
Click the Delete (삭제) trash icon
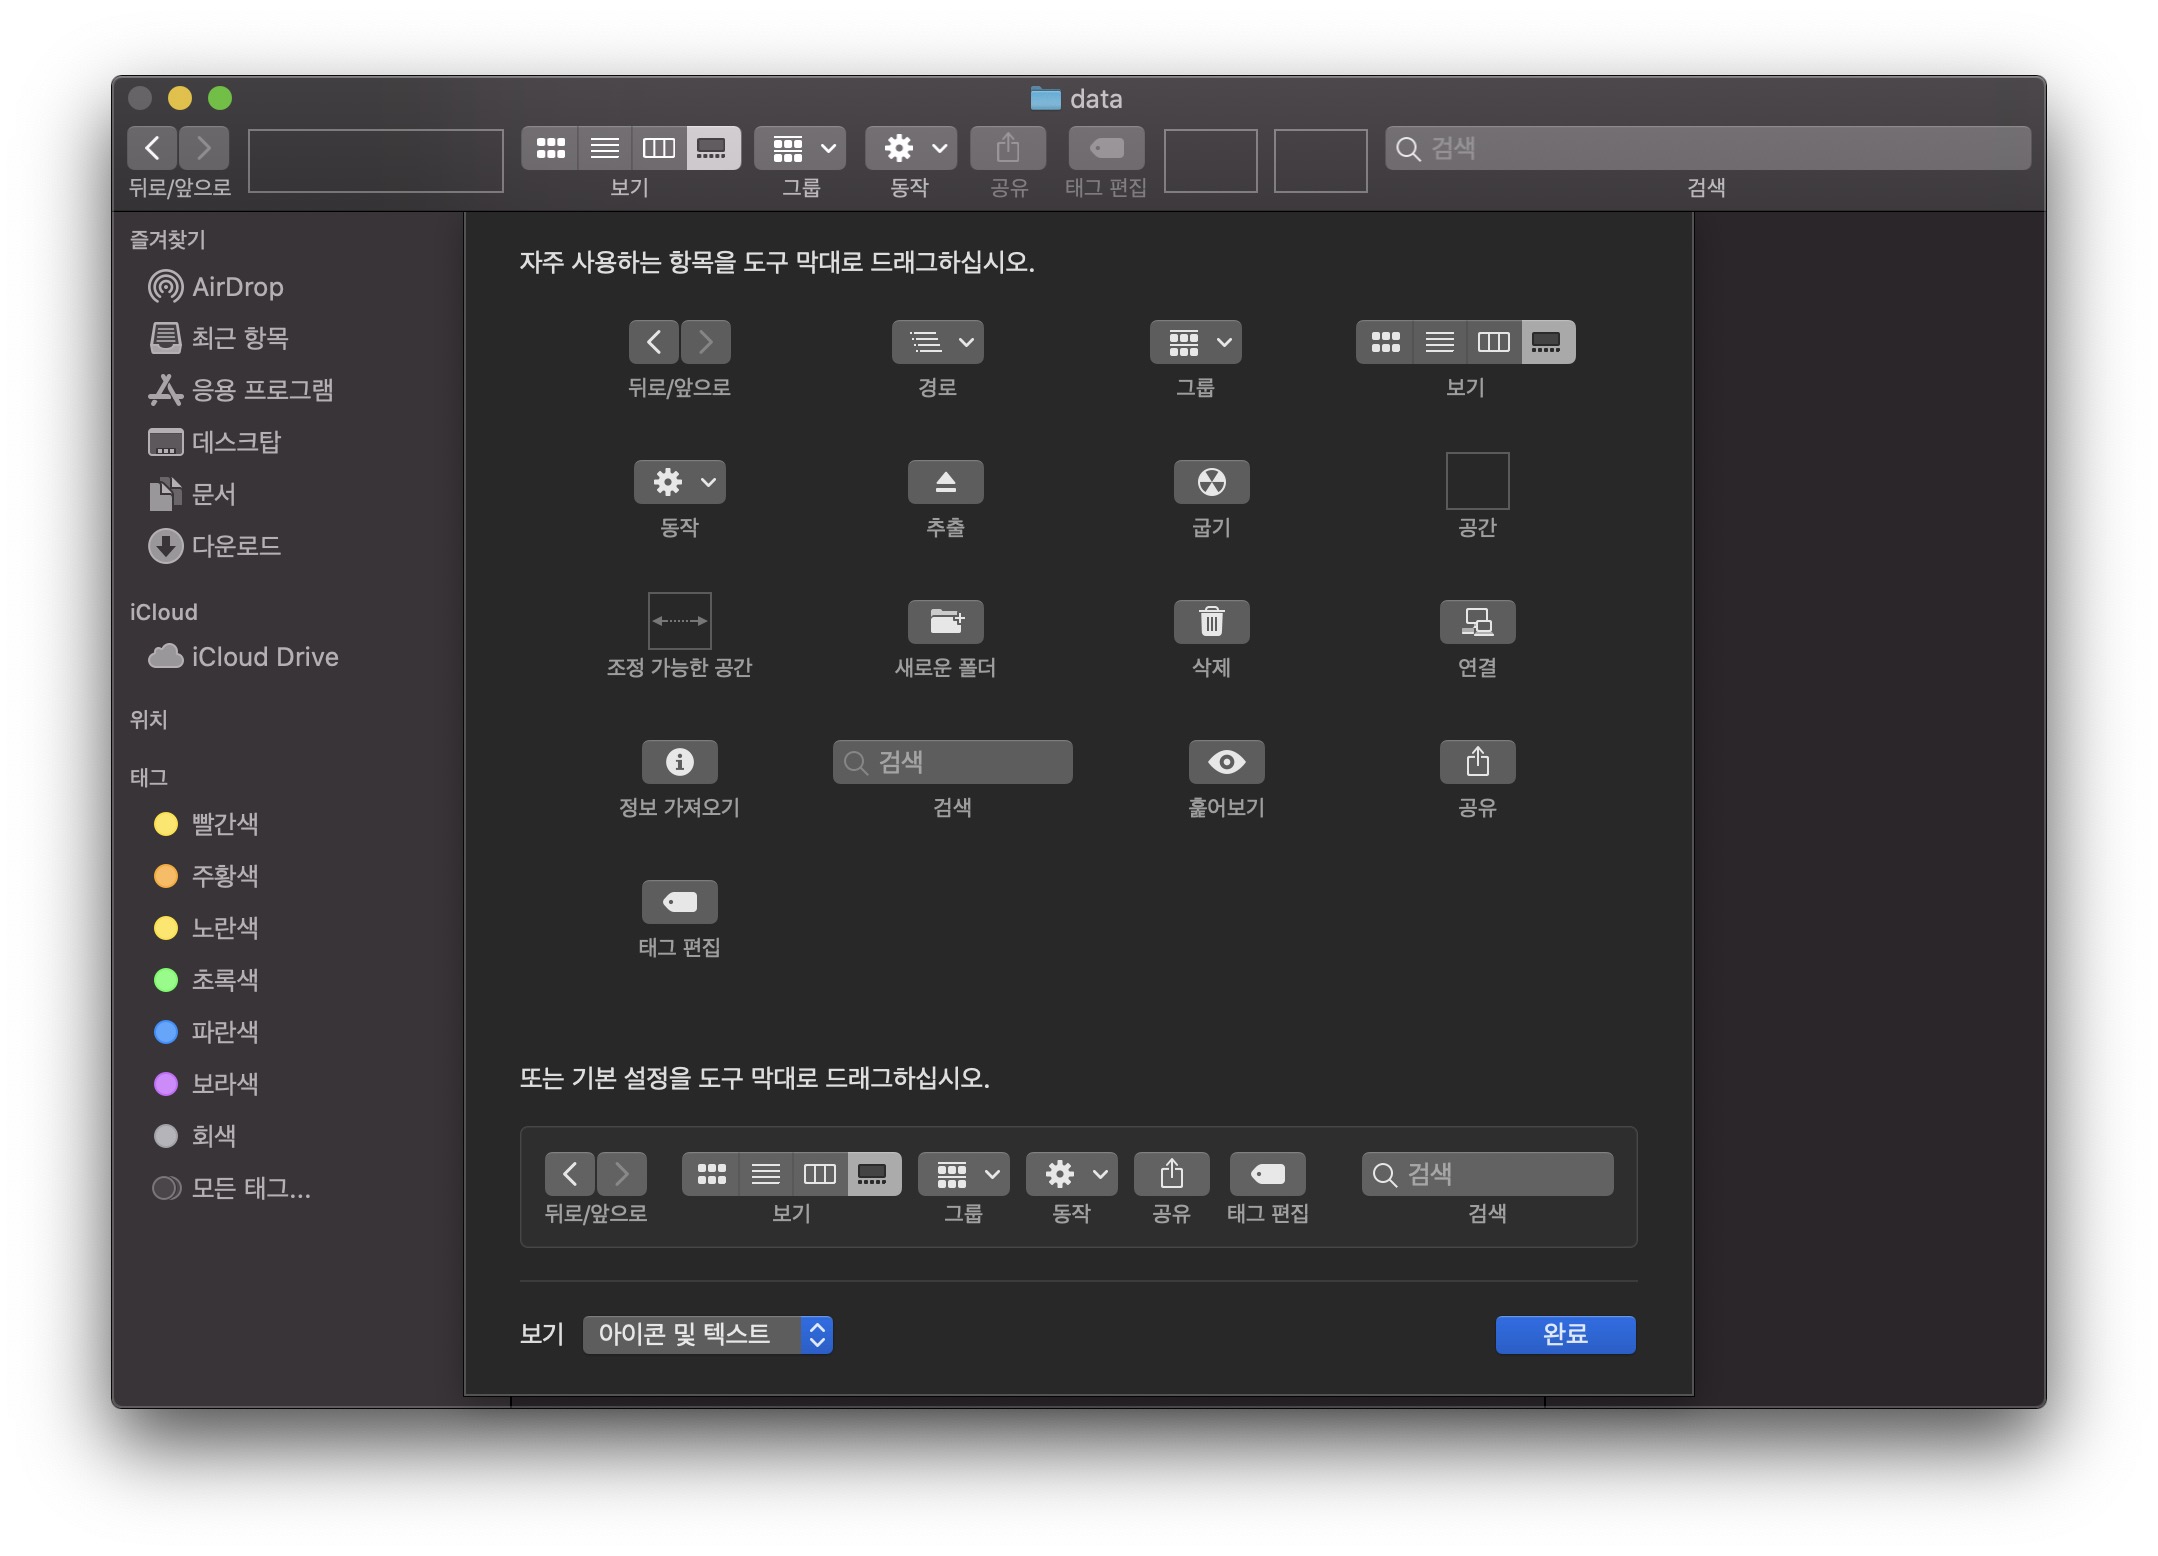pyautogui.click(x=1211, y=622)
